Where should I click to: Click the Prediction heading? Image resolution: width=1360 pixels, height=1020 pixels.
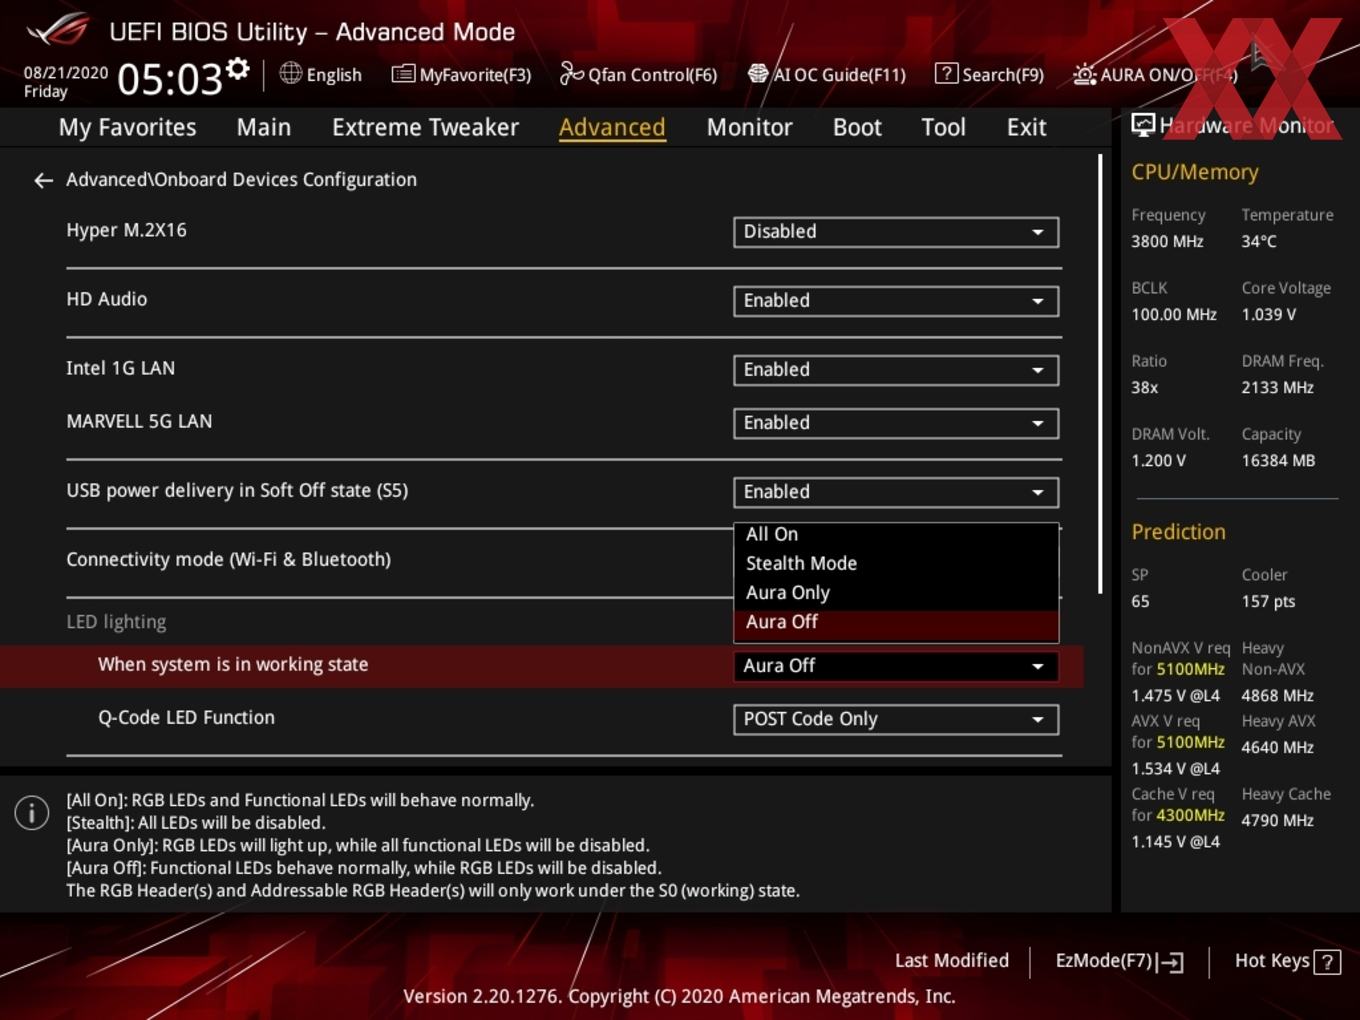click(x=1178, y=532)
